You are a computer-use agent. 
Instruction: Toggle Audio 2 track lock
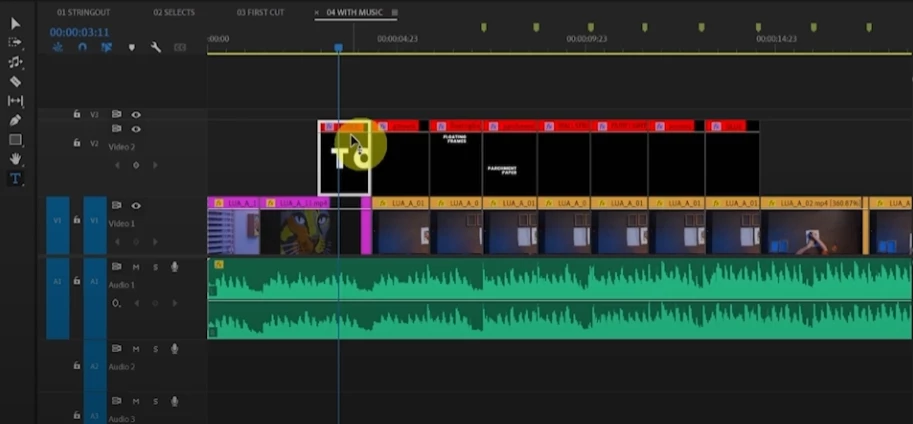76,366
